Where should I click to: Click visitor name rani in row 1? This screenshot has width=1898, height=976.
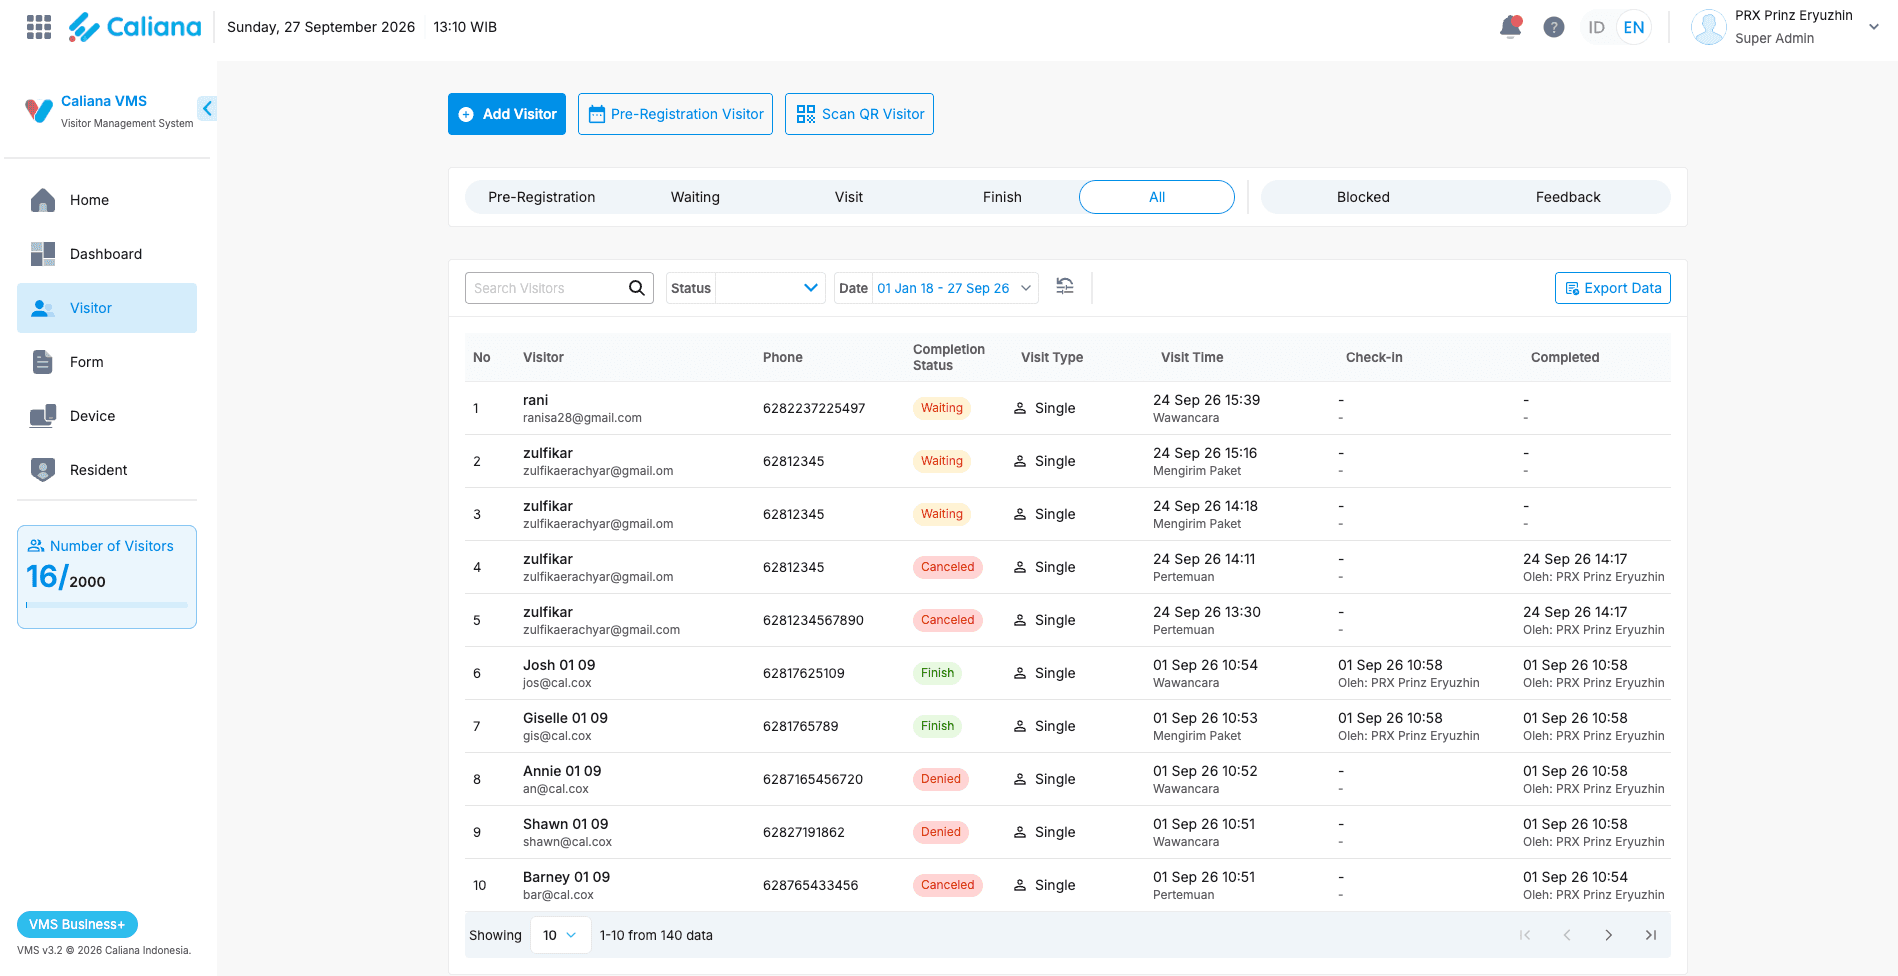pos(536,400)
